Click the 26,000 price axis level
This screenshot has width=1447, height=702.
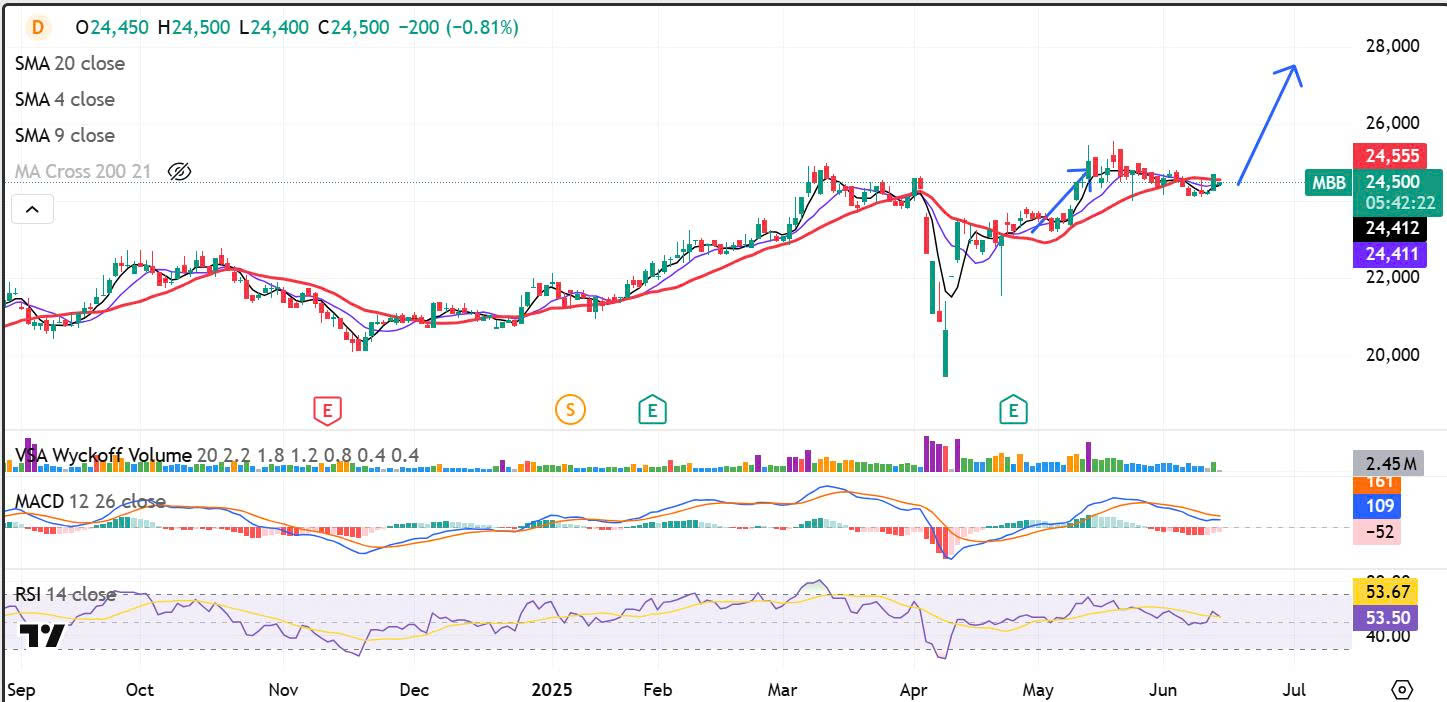point(1392,123)
